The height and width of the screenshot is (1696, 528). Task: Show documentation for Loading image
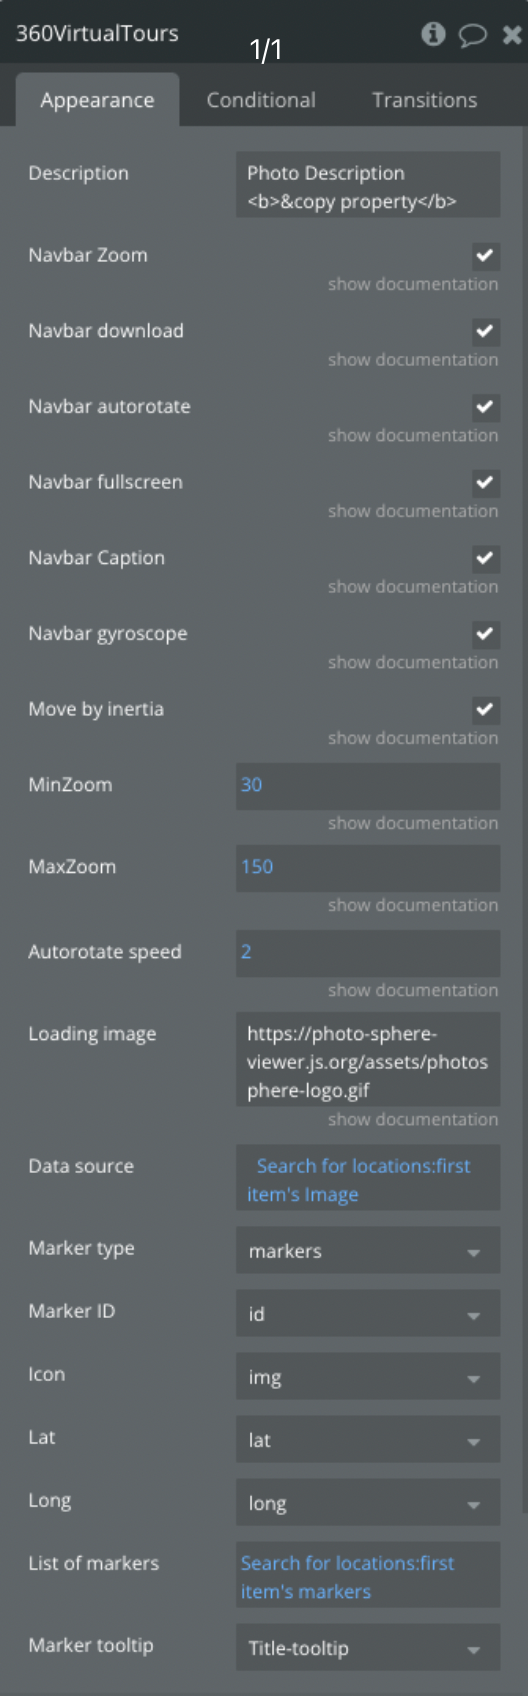point(413,1119)
